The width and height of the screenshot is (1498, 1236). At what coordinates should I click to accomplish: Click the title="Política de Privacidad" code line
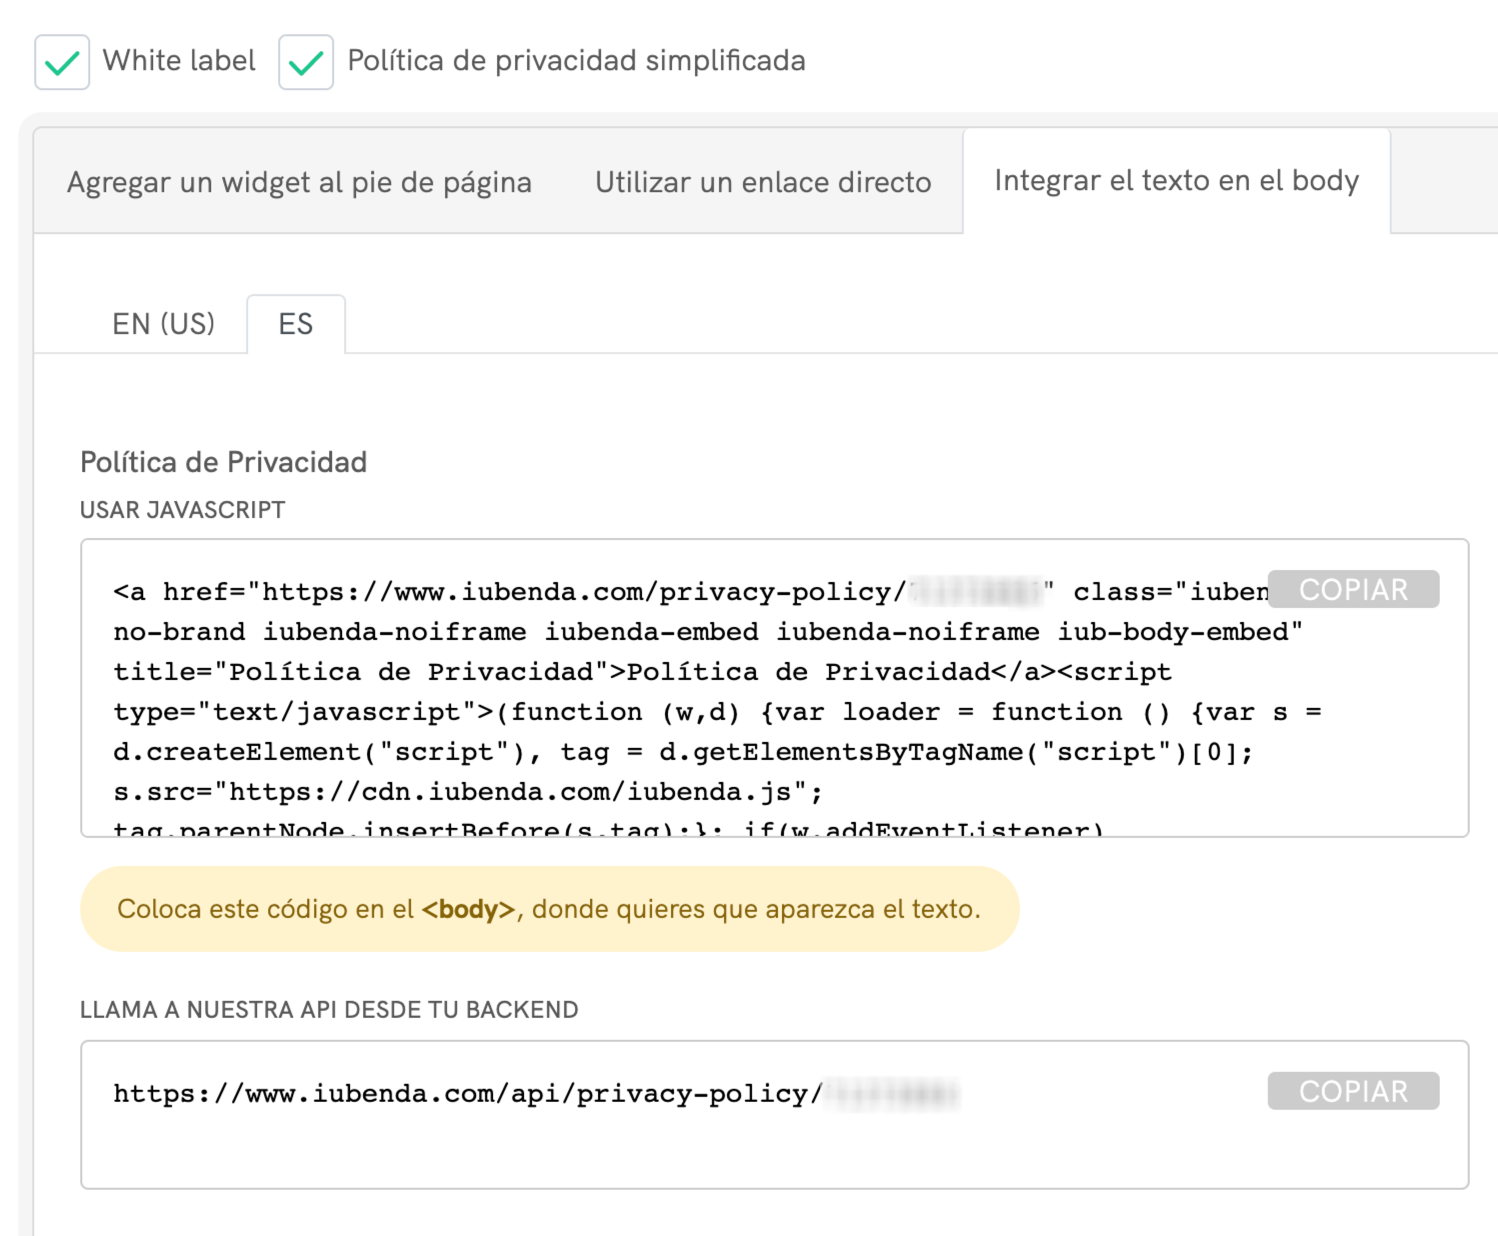(640, 672)
